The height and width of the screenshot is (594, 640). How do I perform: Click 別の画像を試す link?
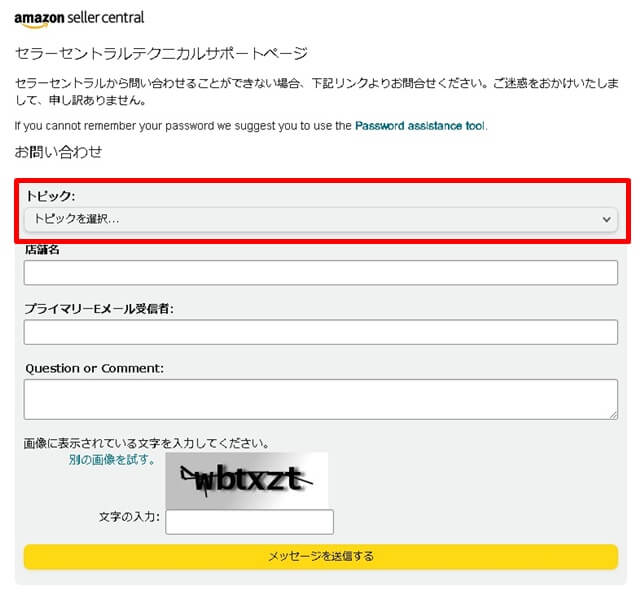(112, 460)
